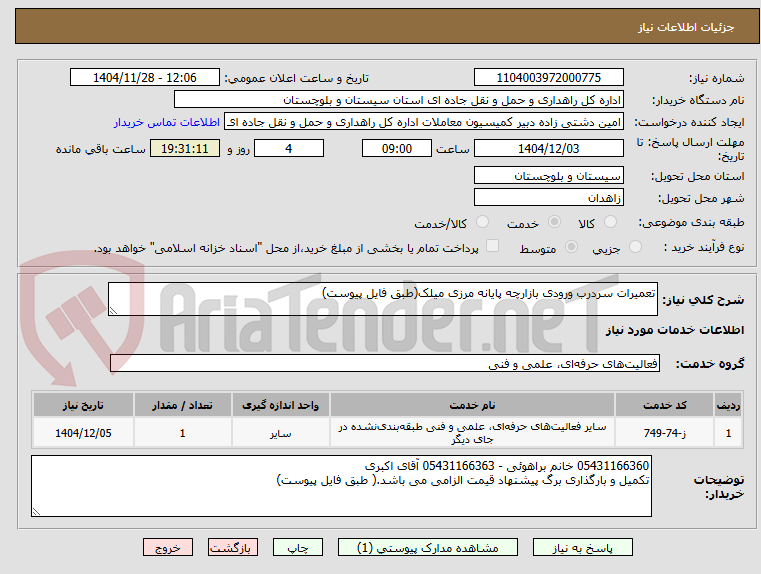Click the تعداد / مقدار column header
Image resolution: width=761 pixels, height=574 pixels.
coord(182,405)
